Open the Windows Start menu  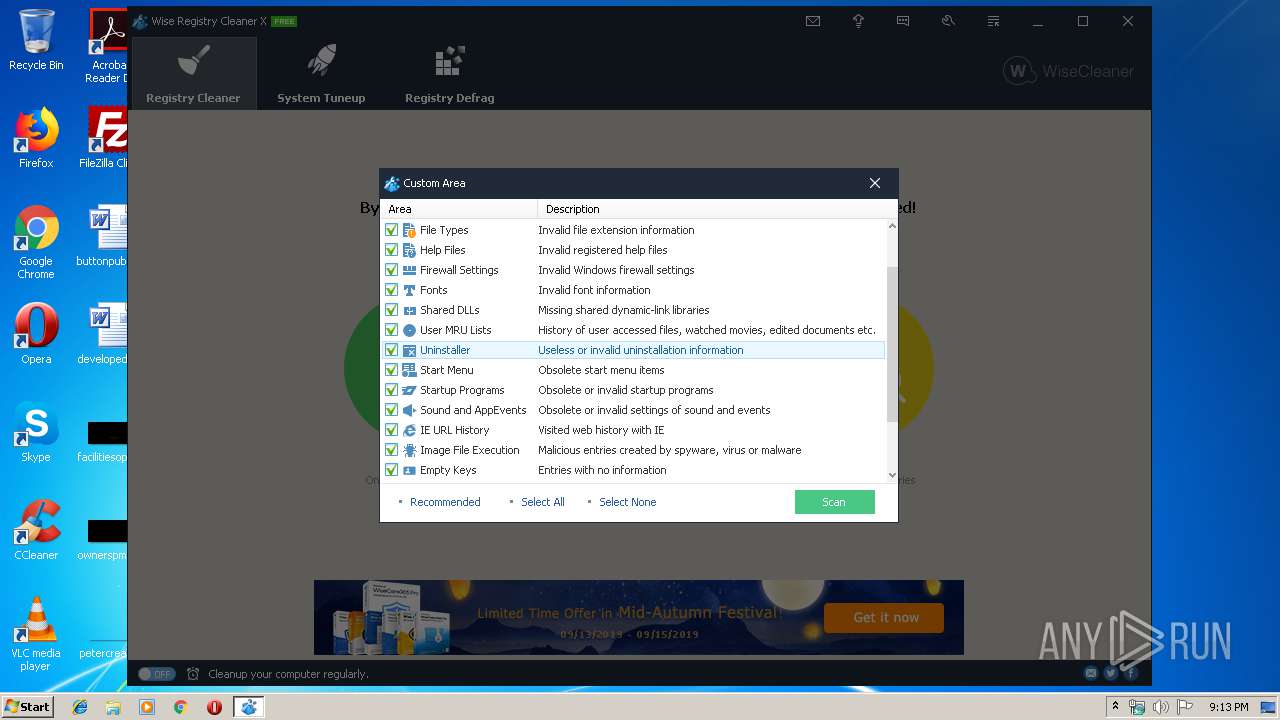click(x=28, y=706)
